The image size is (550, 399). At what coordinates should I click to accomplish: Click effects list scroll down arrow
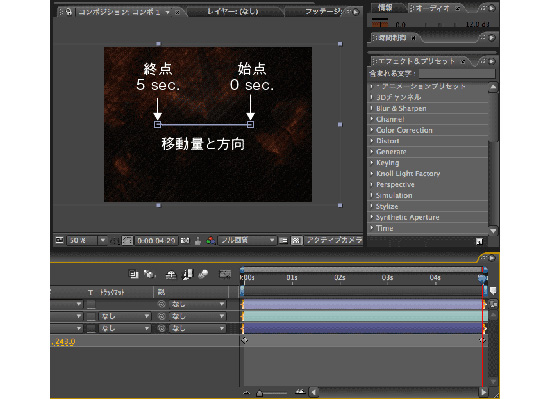pyautogui.click(x=493, y=231)
